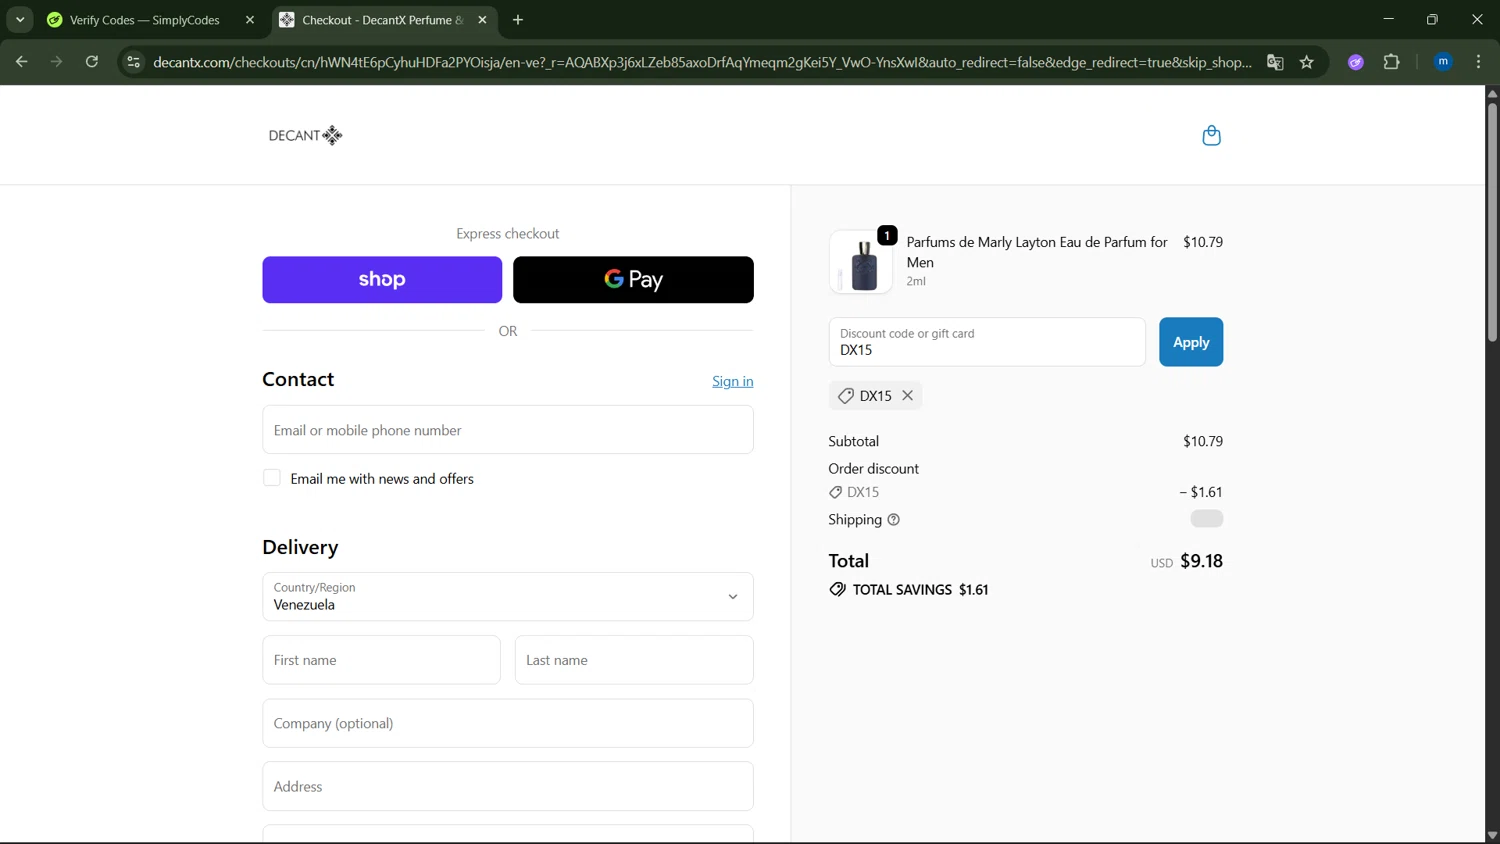
Task: Open the shopping cart bag icon
Action: tap(1211, 135)
